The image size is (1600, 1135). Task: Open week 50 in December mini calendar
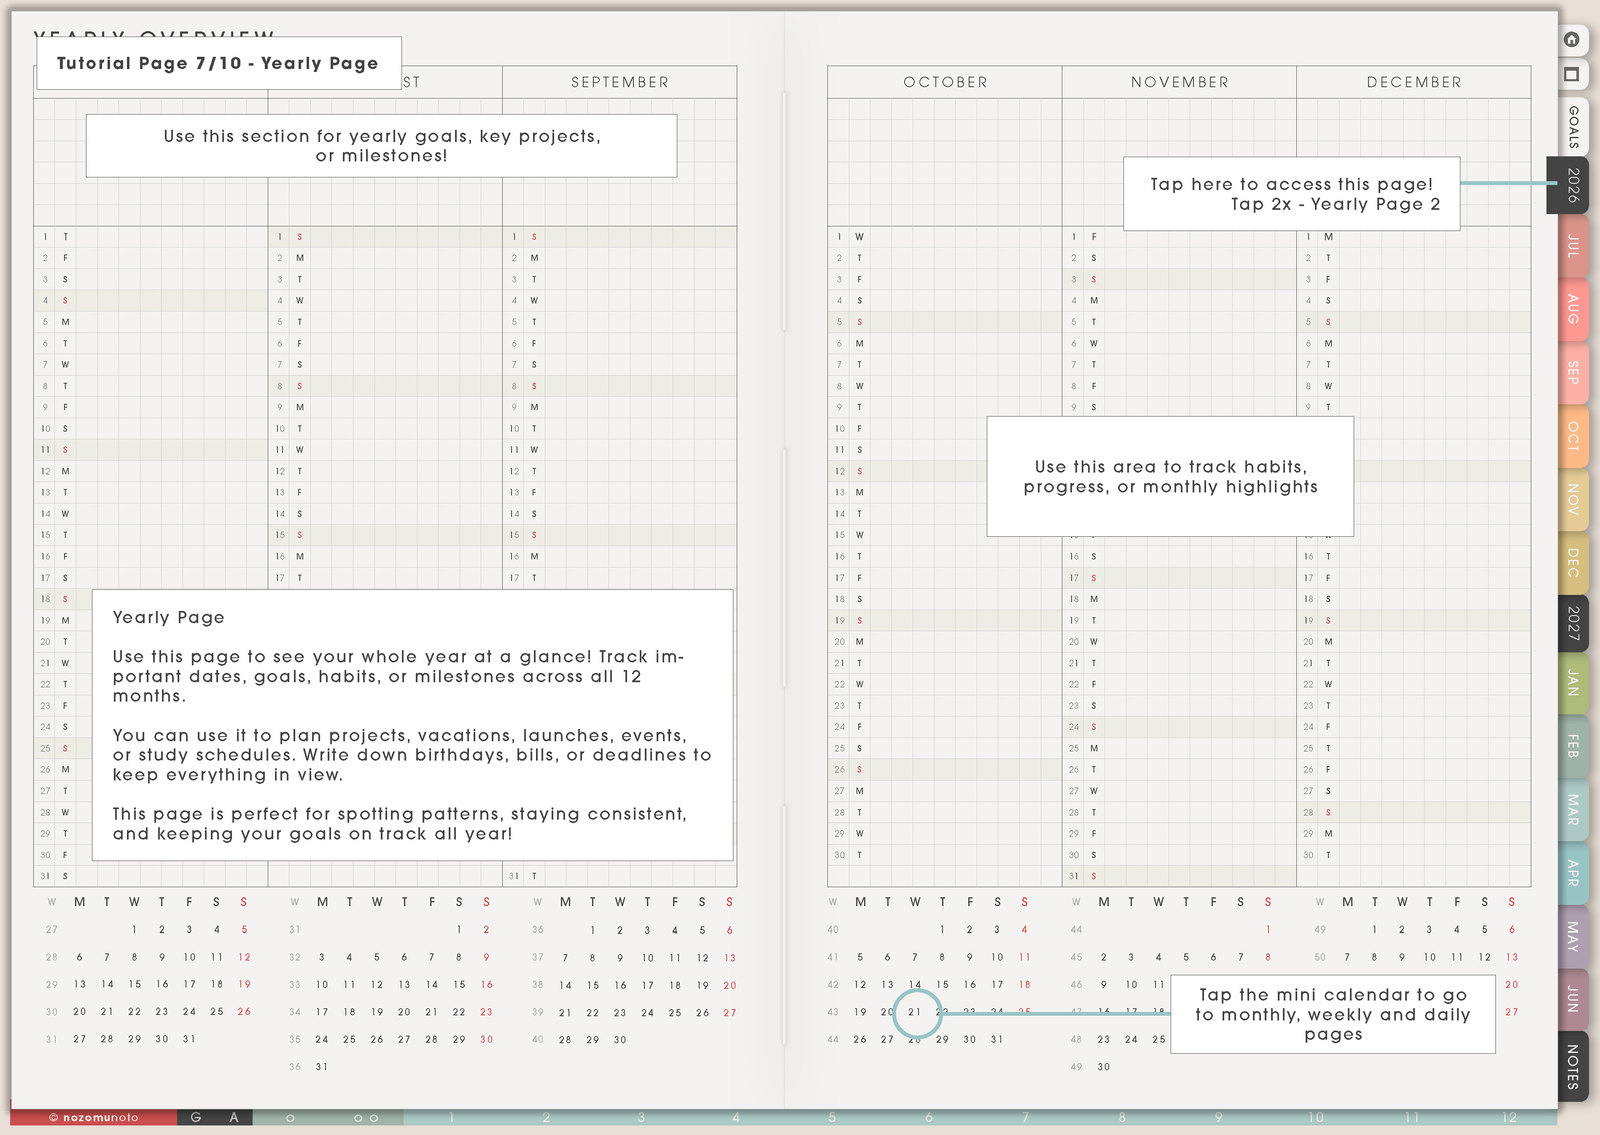pyautogui.click(x=1320, y=958)
